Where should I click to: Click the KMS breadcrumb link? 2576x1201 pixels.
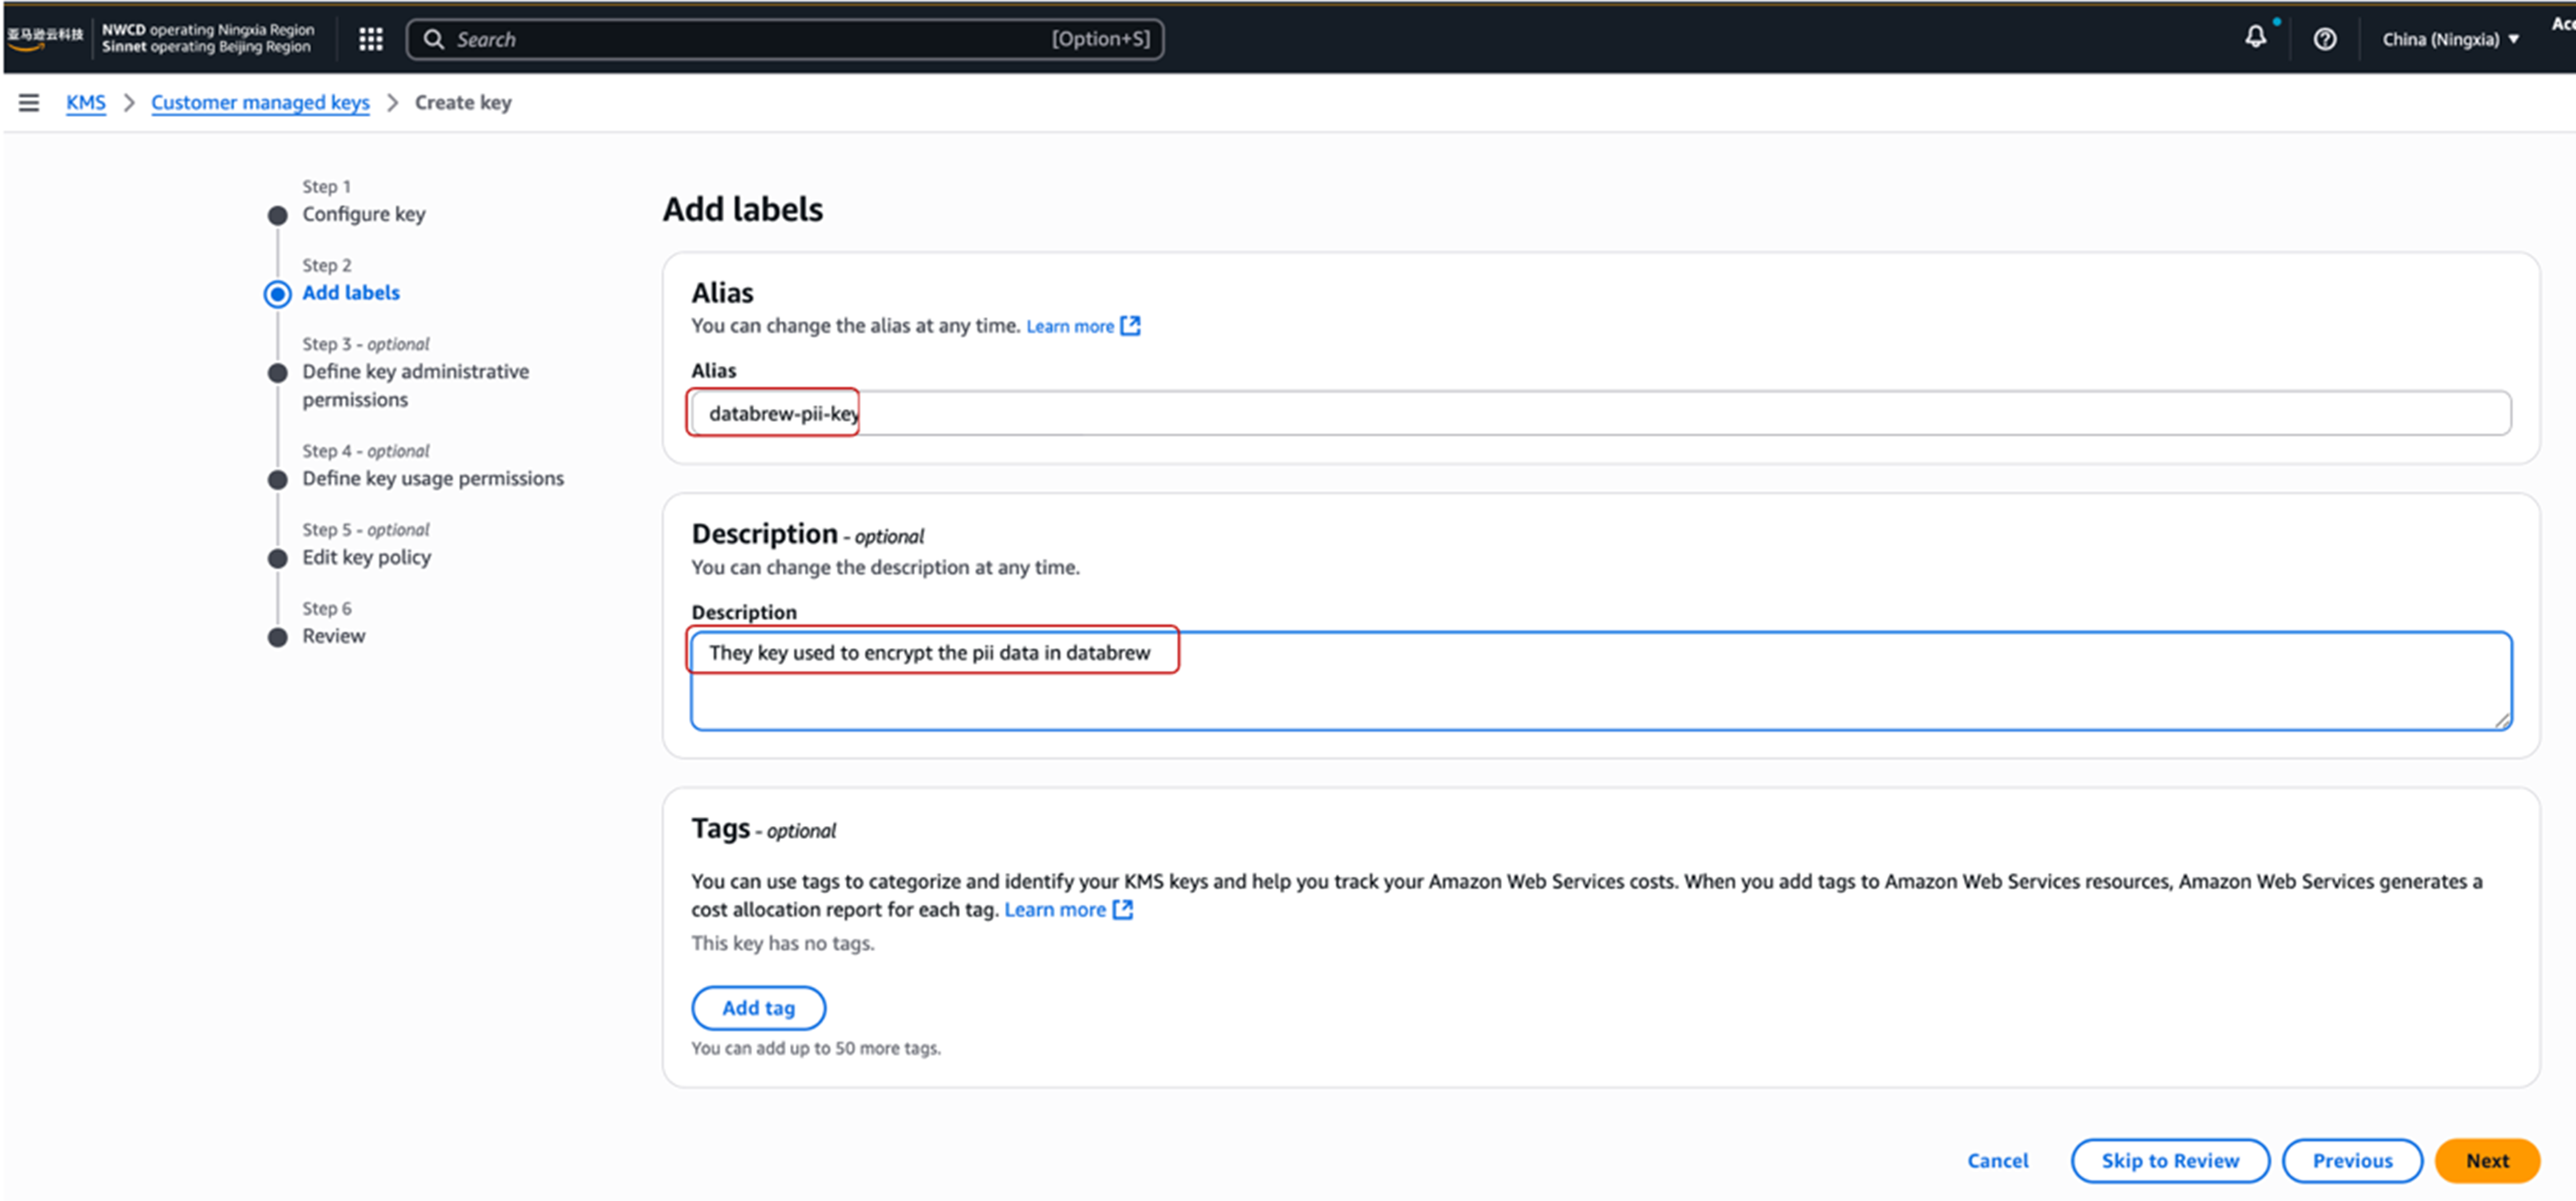click(85, 102)
